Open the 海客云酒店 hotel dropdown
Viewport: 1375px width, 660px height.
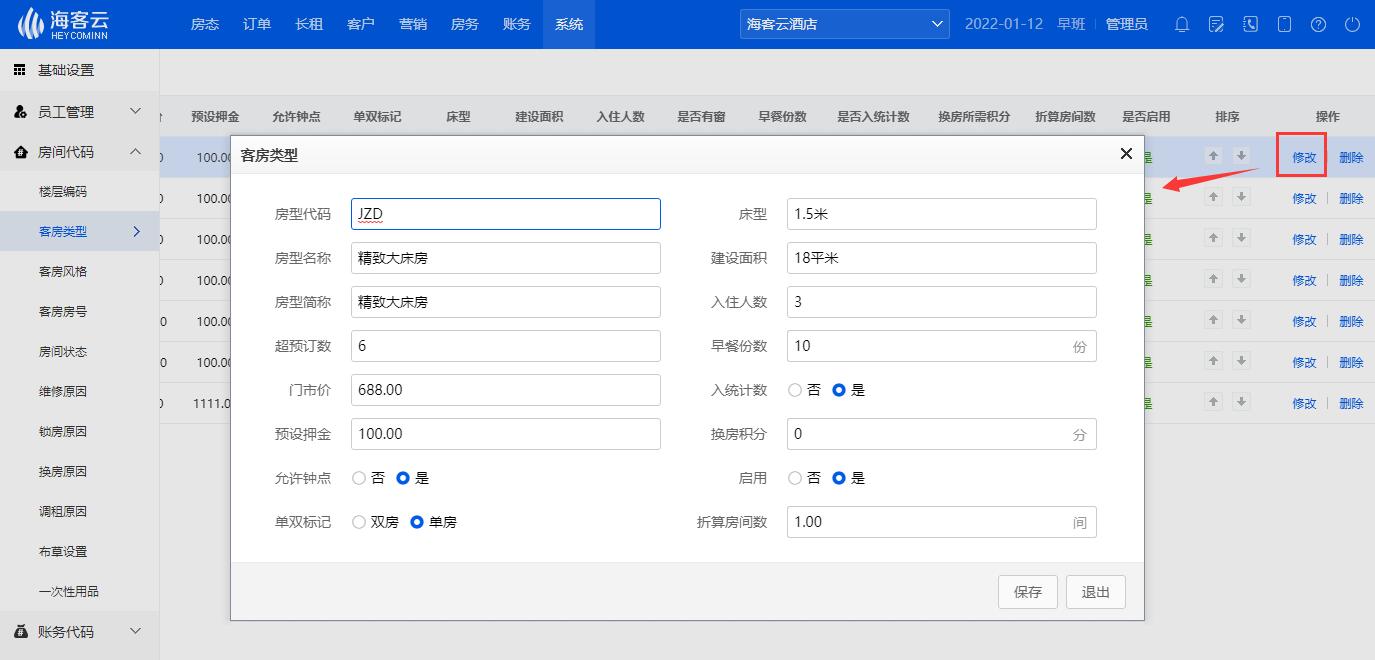coord(845,24)
